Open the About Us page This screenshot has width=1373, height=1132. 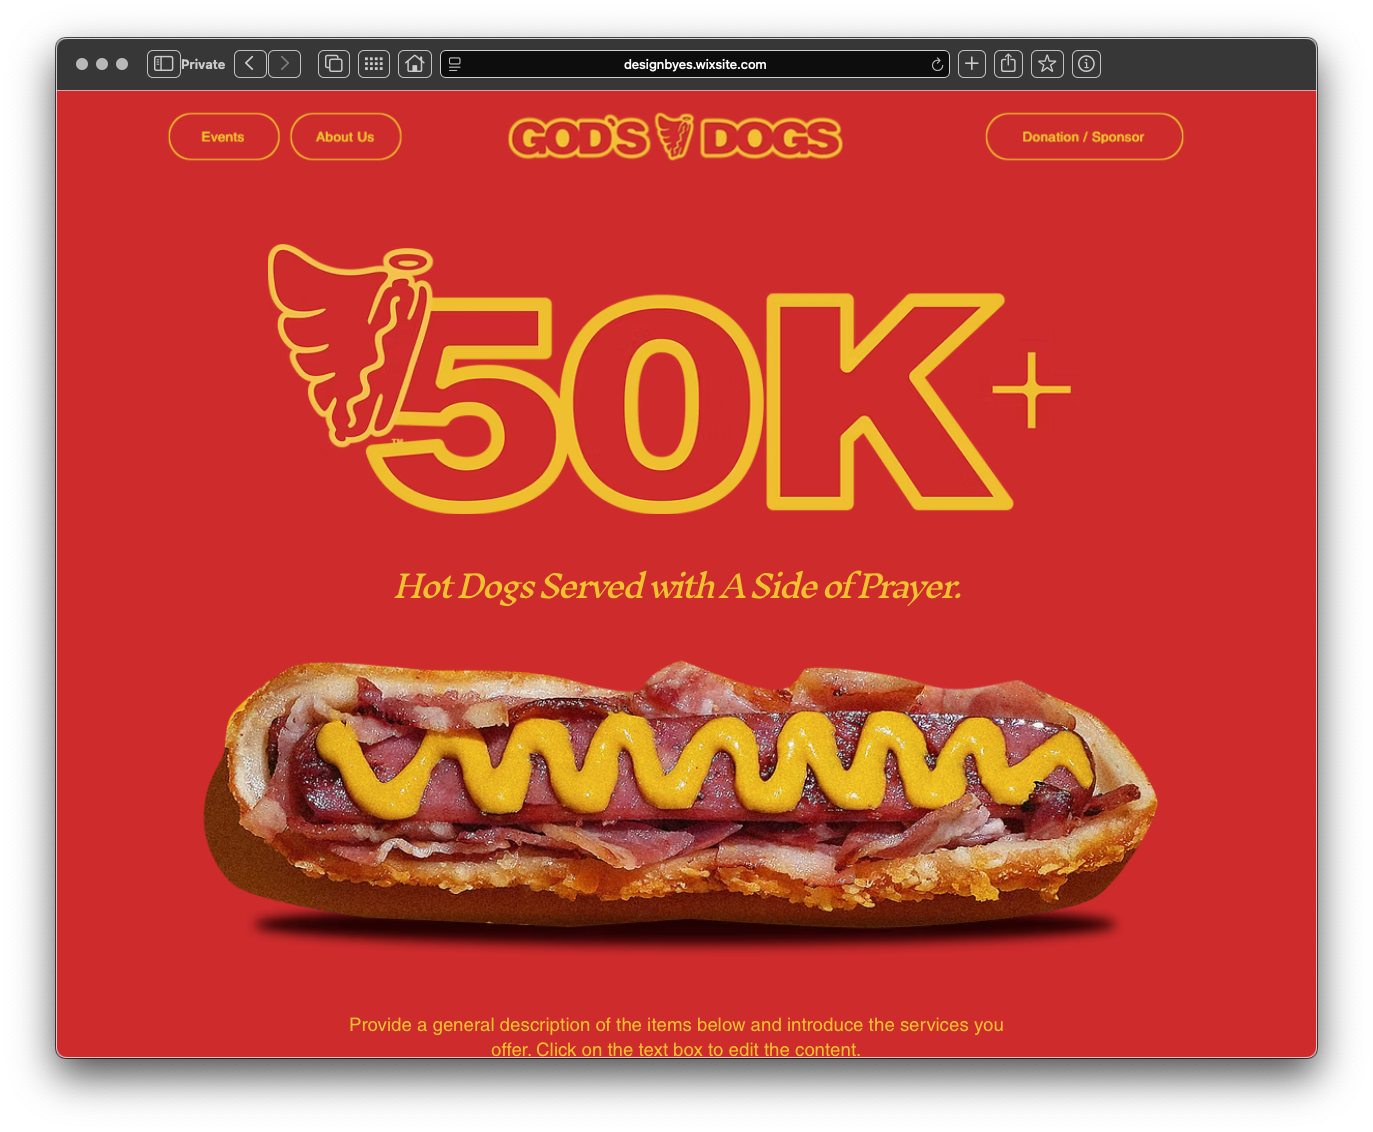point(345,137)
